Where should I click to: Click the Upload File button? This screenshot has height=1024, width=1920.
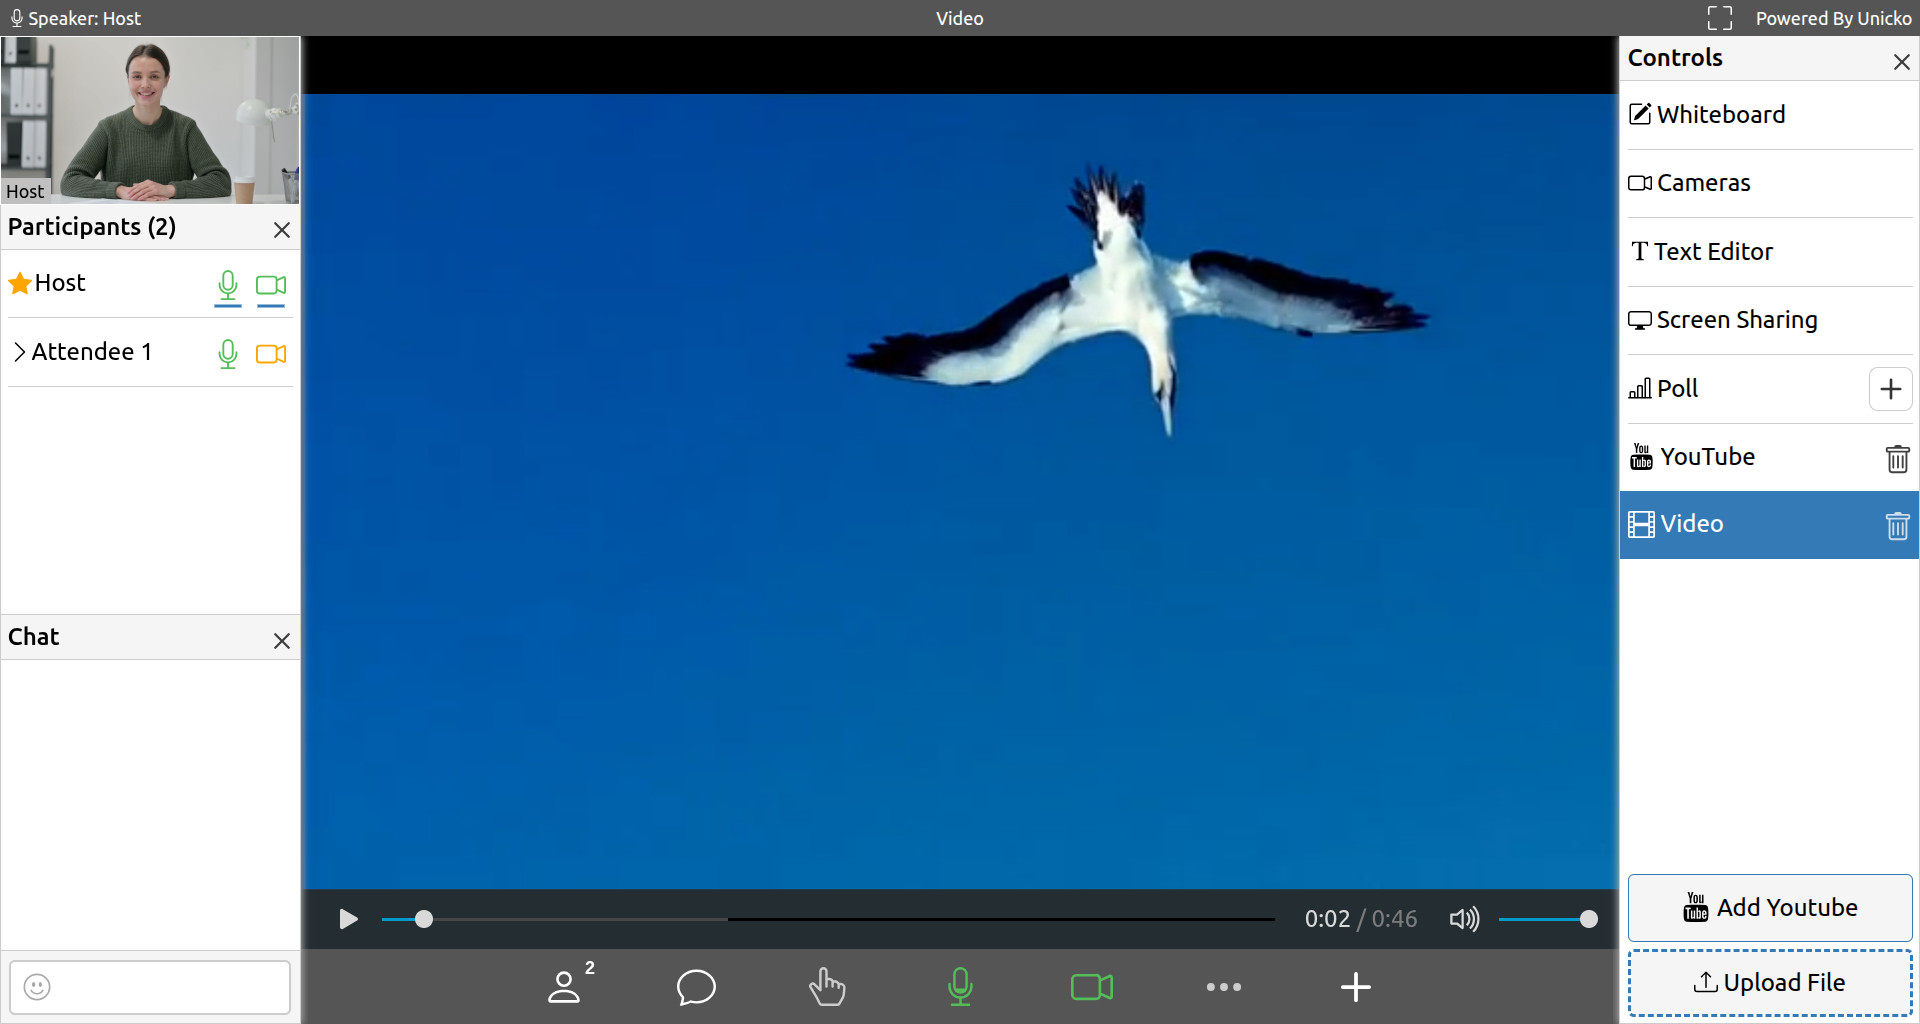pyautogui.click(x=1769, y=983)
